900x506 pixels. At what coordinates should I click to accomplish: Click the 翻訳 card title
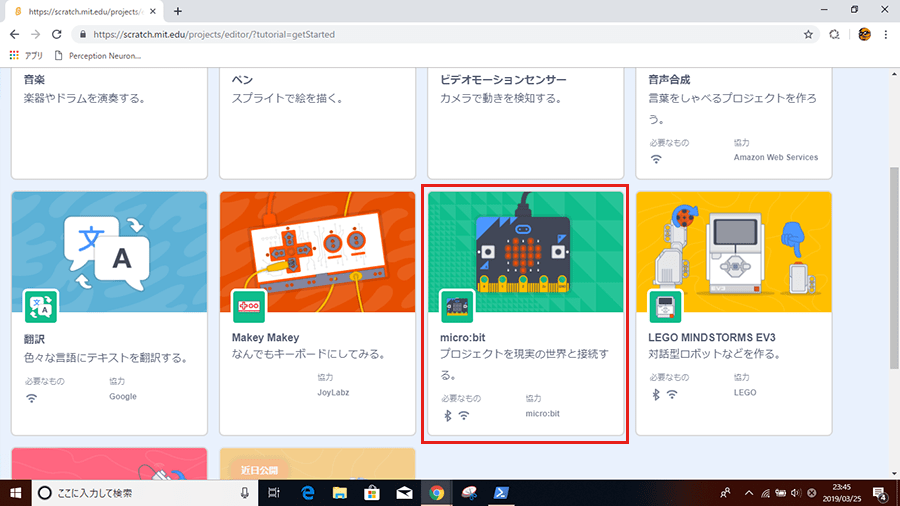[x=34, y=339]
